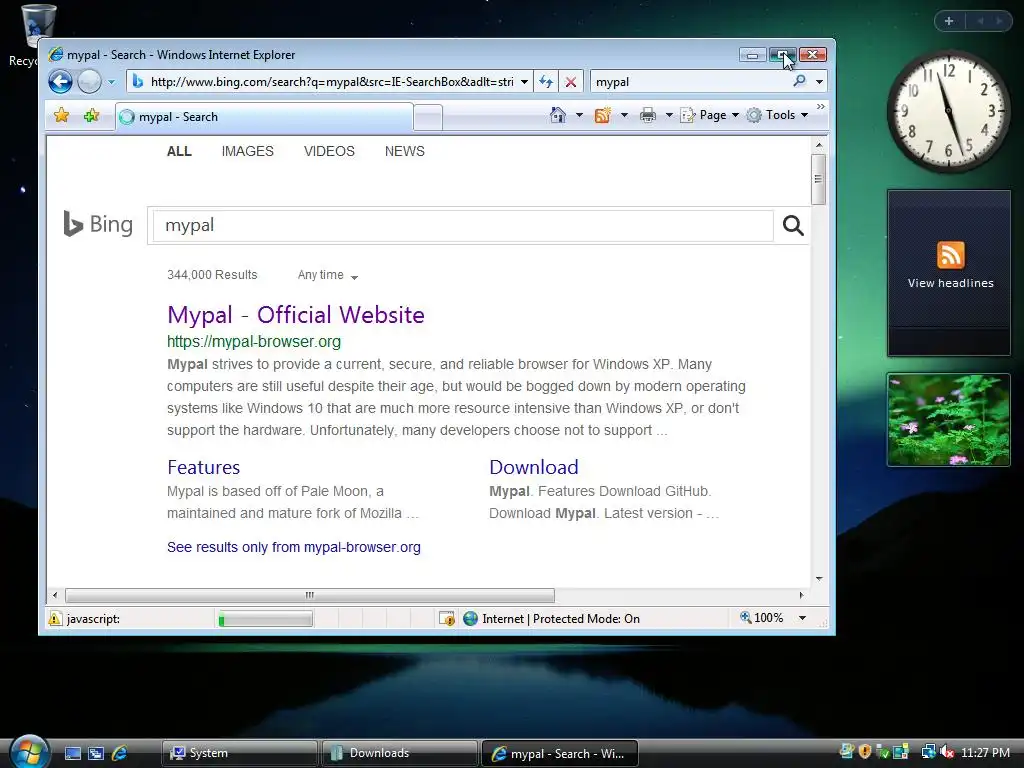
Task: Expand the Print dropdown arrow
Action: pyautogui.click(x=669, y=115)
